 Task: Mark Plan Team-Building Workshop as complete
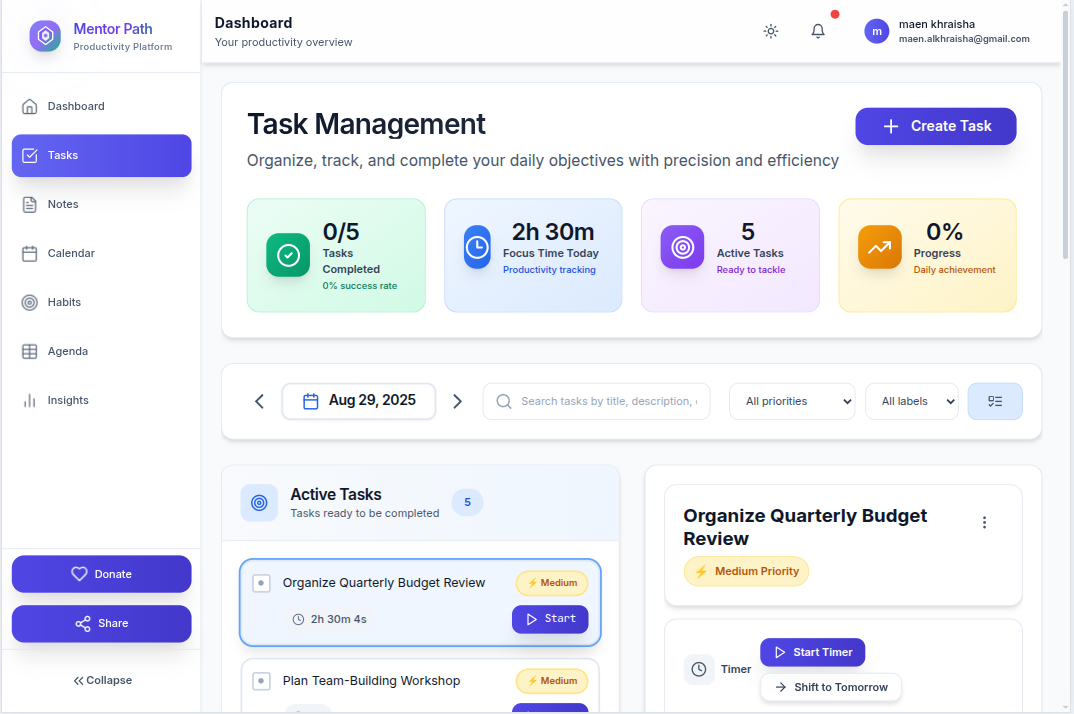(x=261, y=681)
